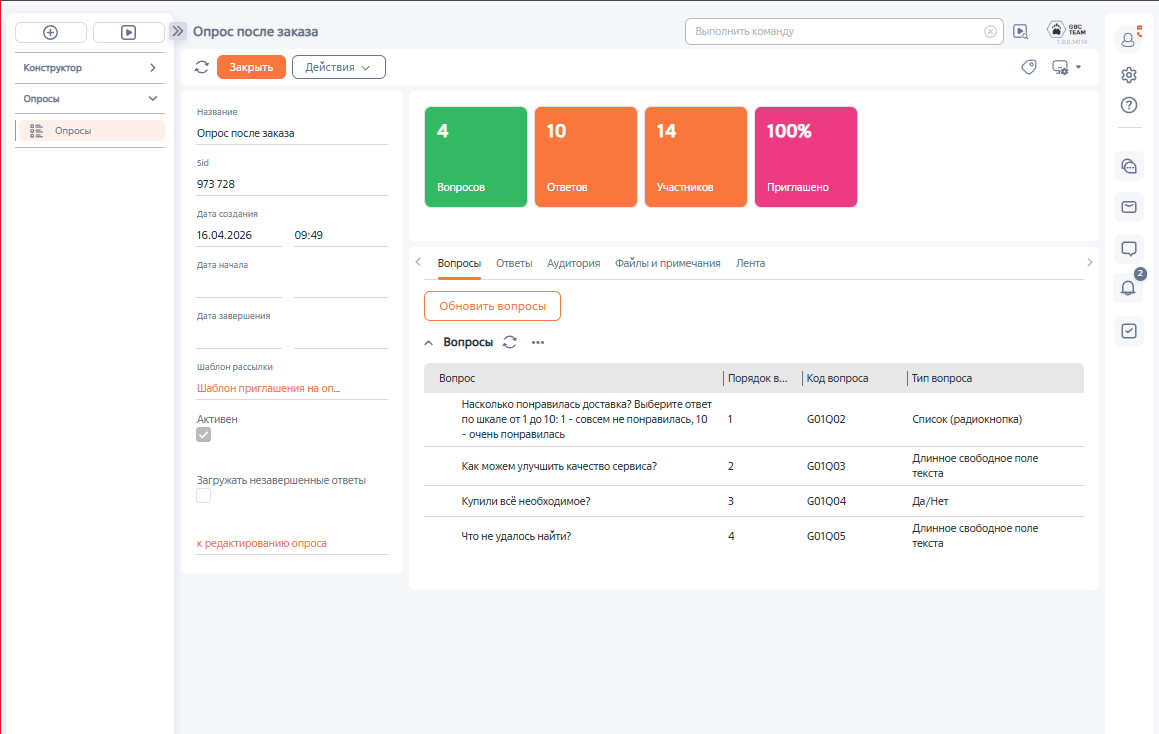Click the tag icon in toolbar

(1029, 67)
